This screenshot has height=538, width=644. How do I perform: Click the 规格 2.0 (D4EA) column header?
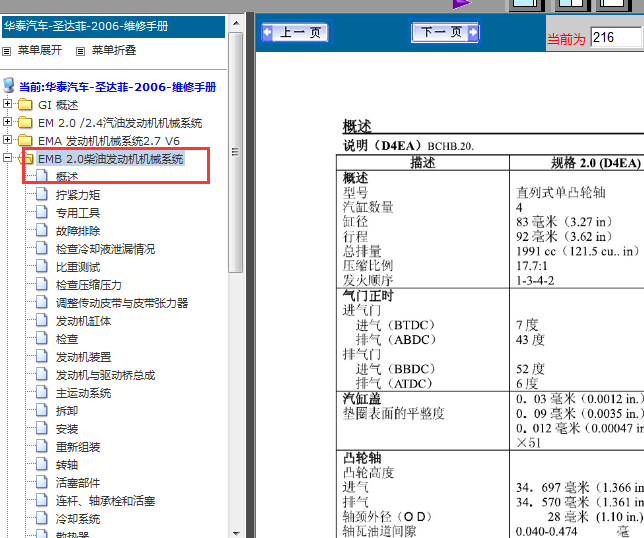[596, 163]
